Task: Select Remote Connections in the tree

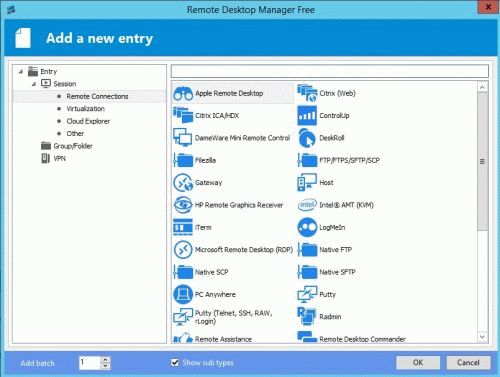Action: coord(97,96)
